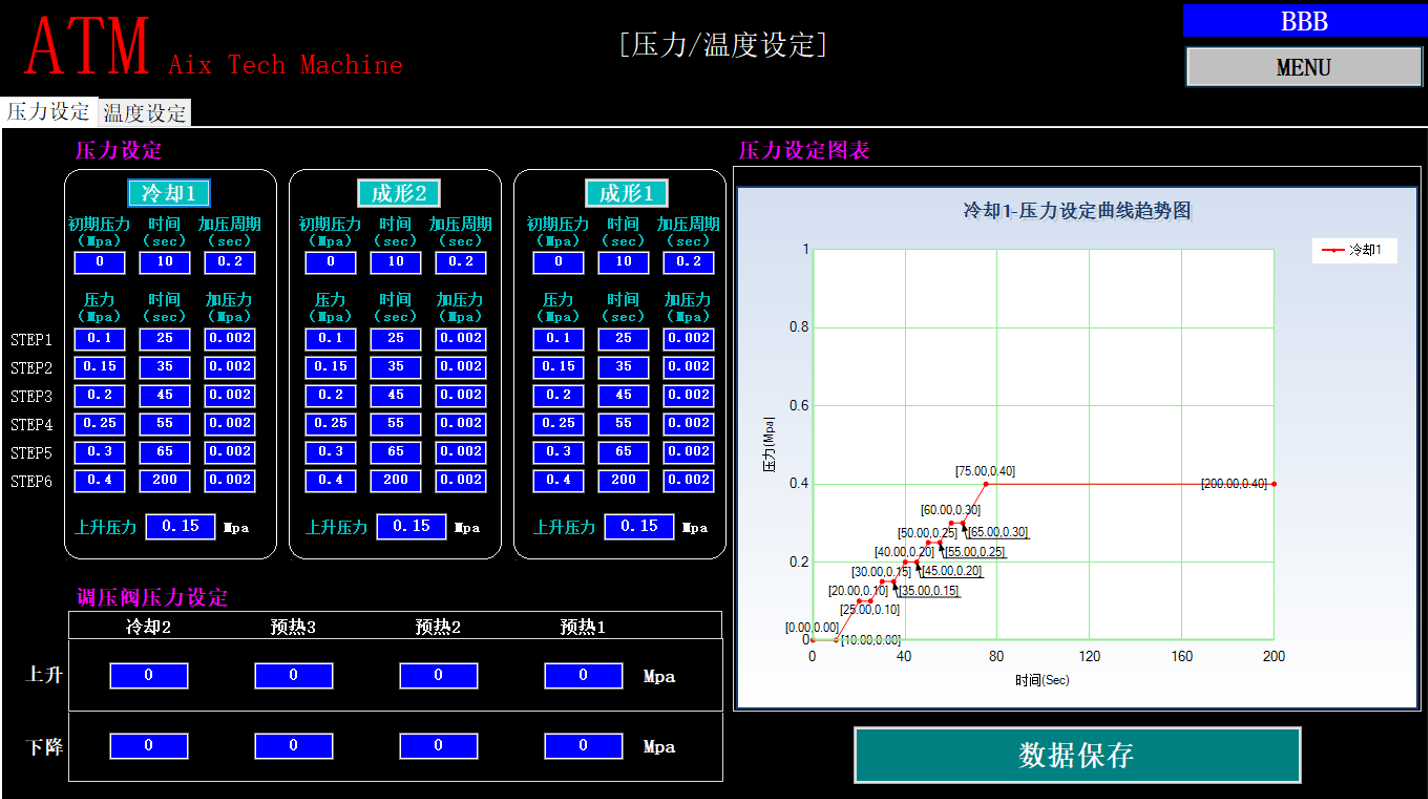Select the 压力设定 tab
The width and height of the screenshot is (1428, 799).
click(x=47, y=112)
